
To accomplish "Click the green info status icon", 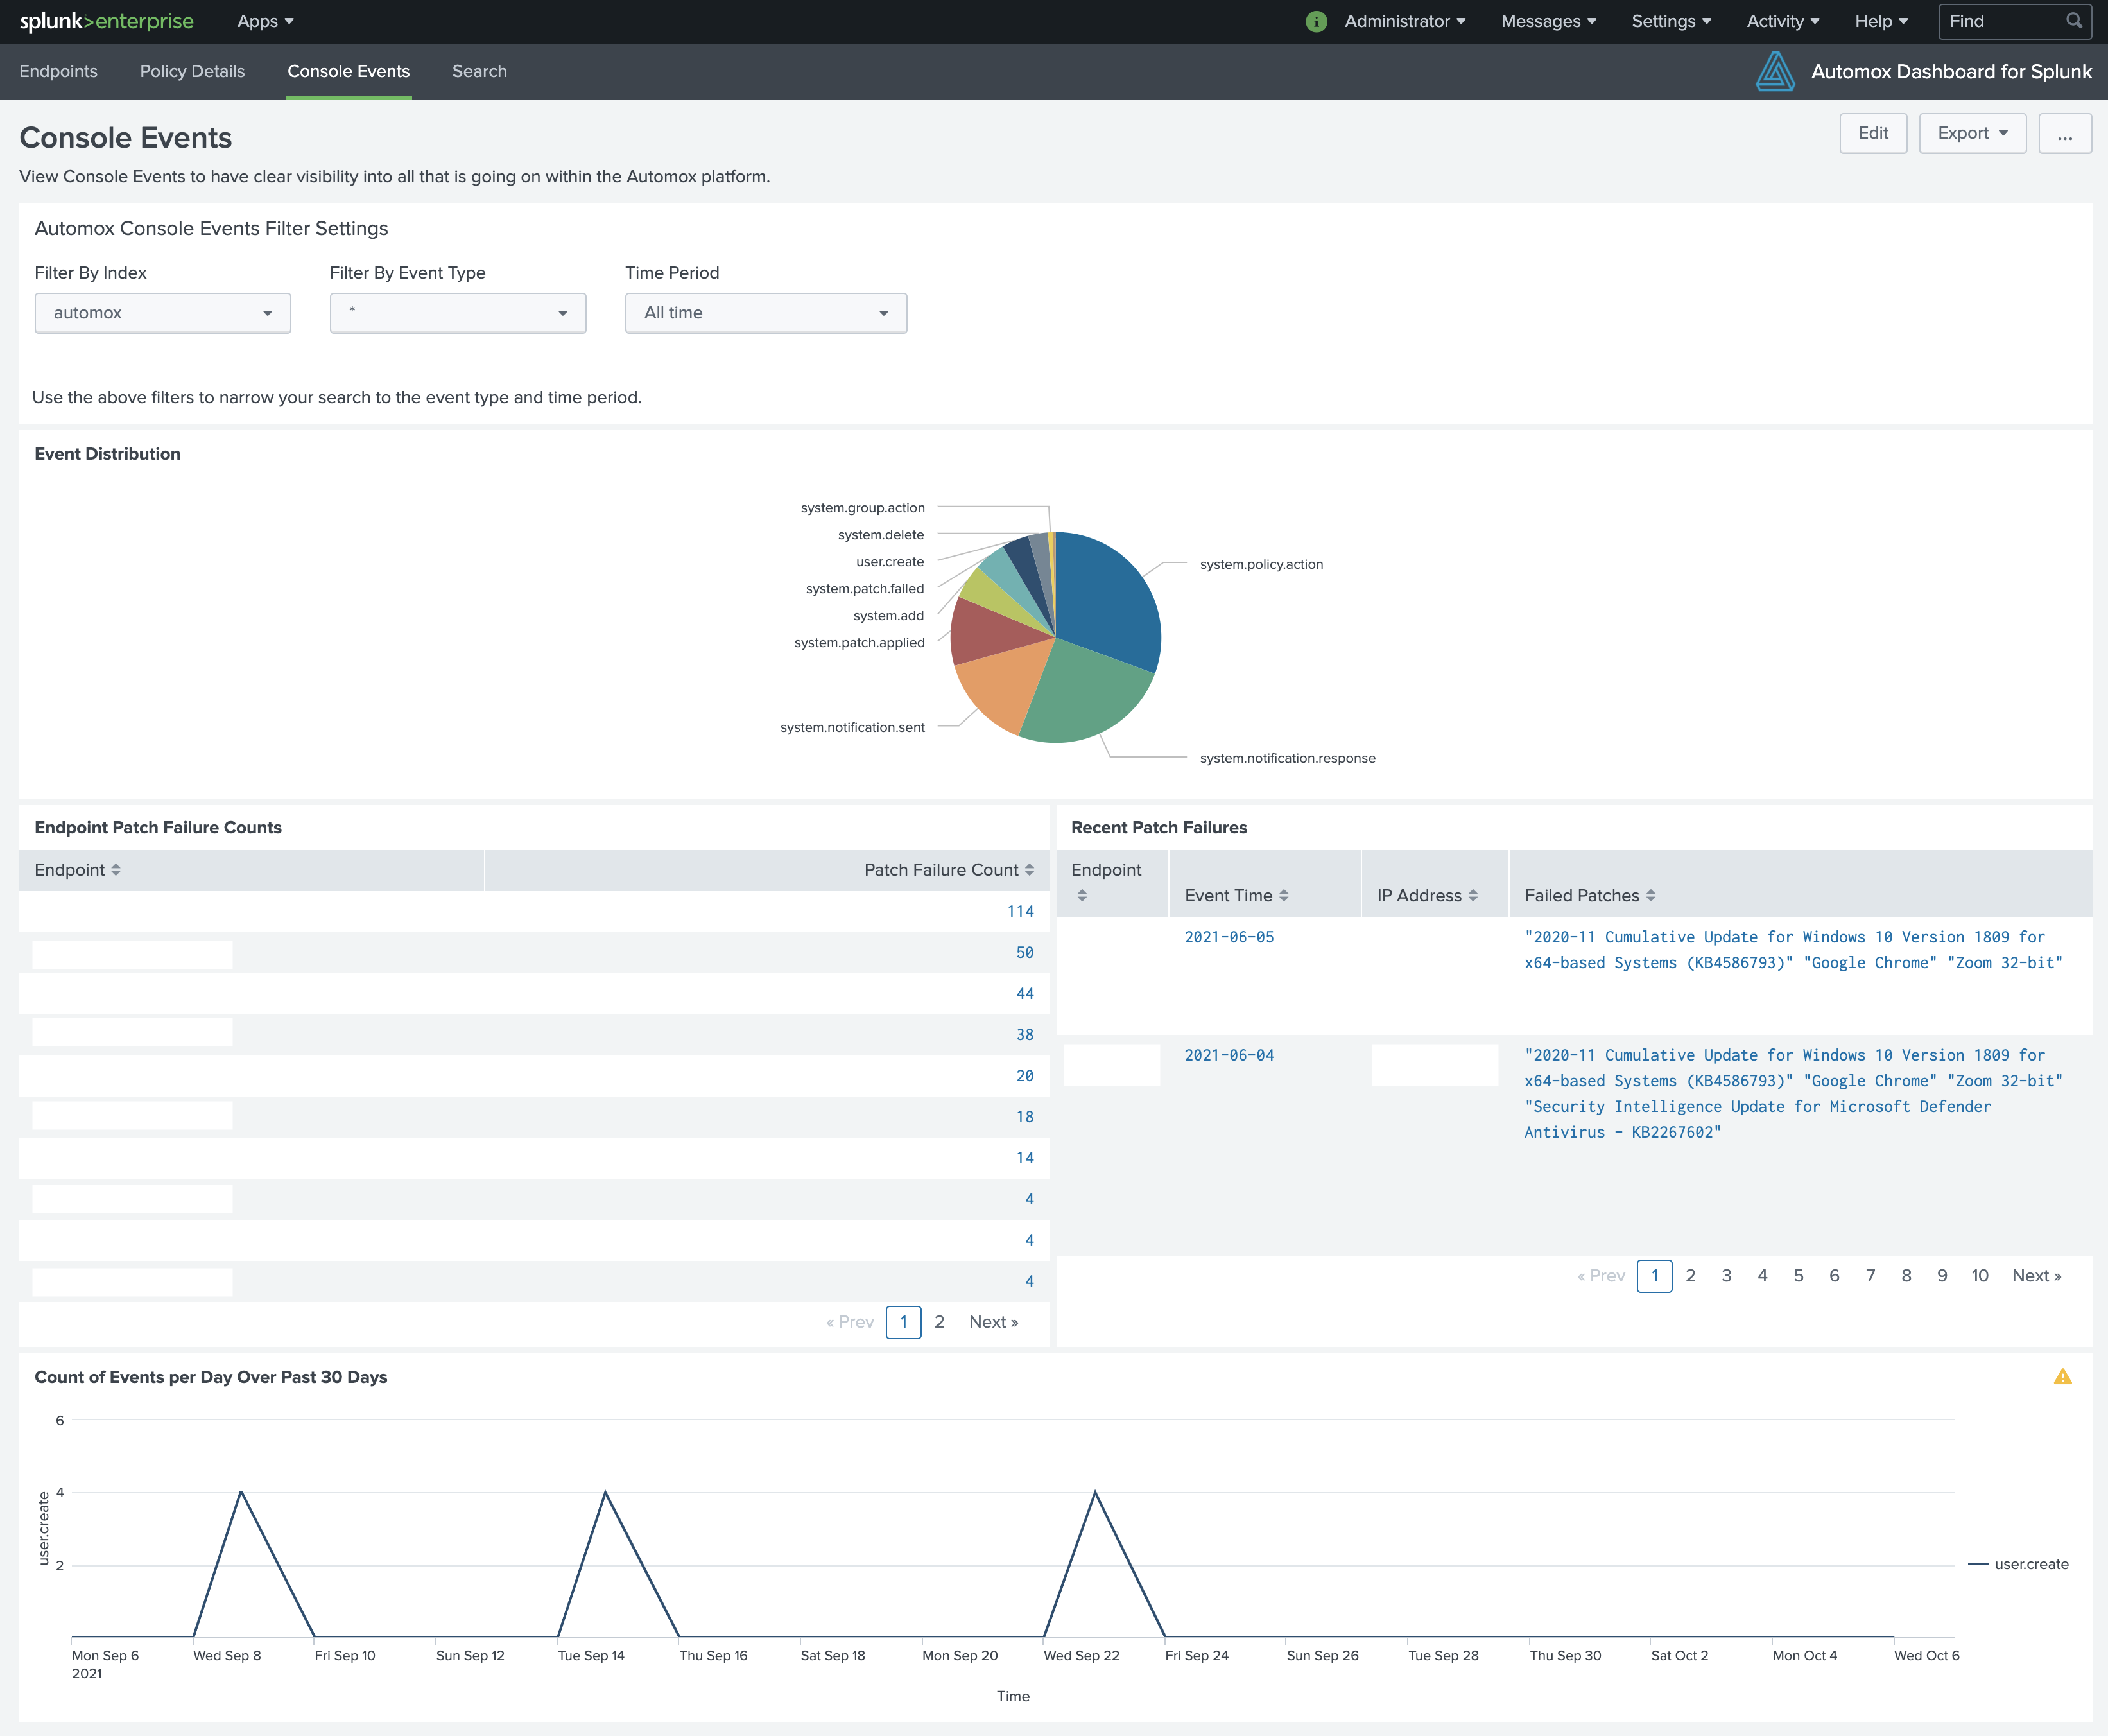I will 1316,22.
